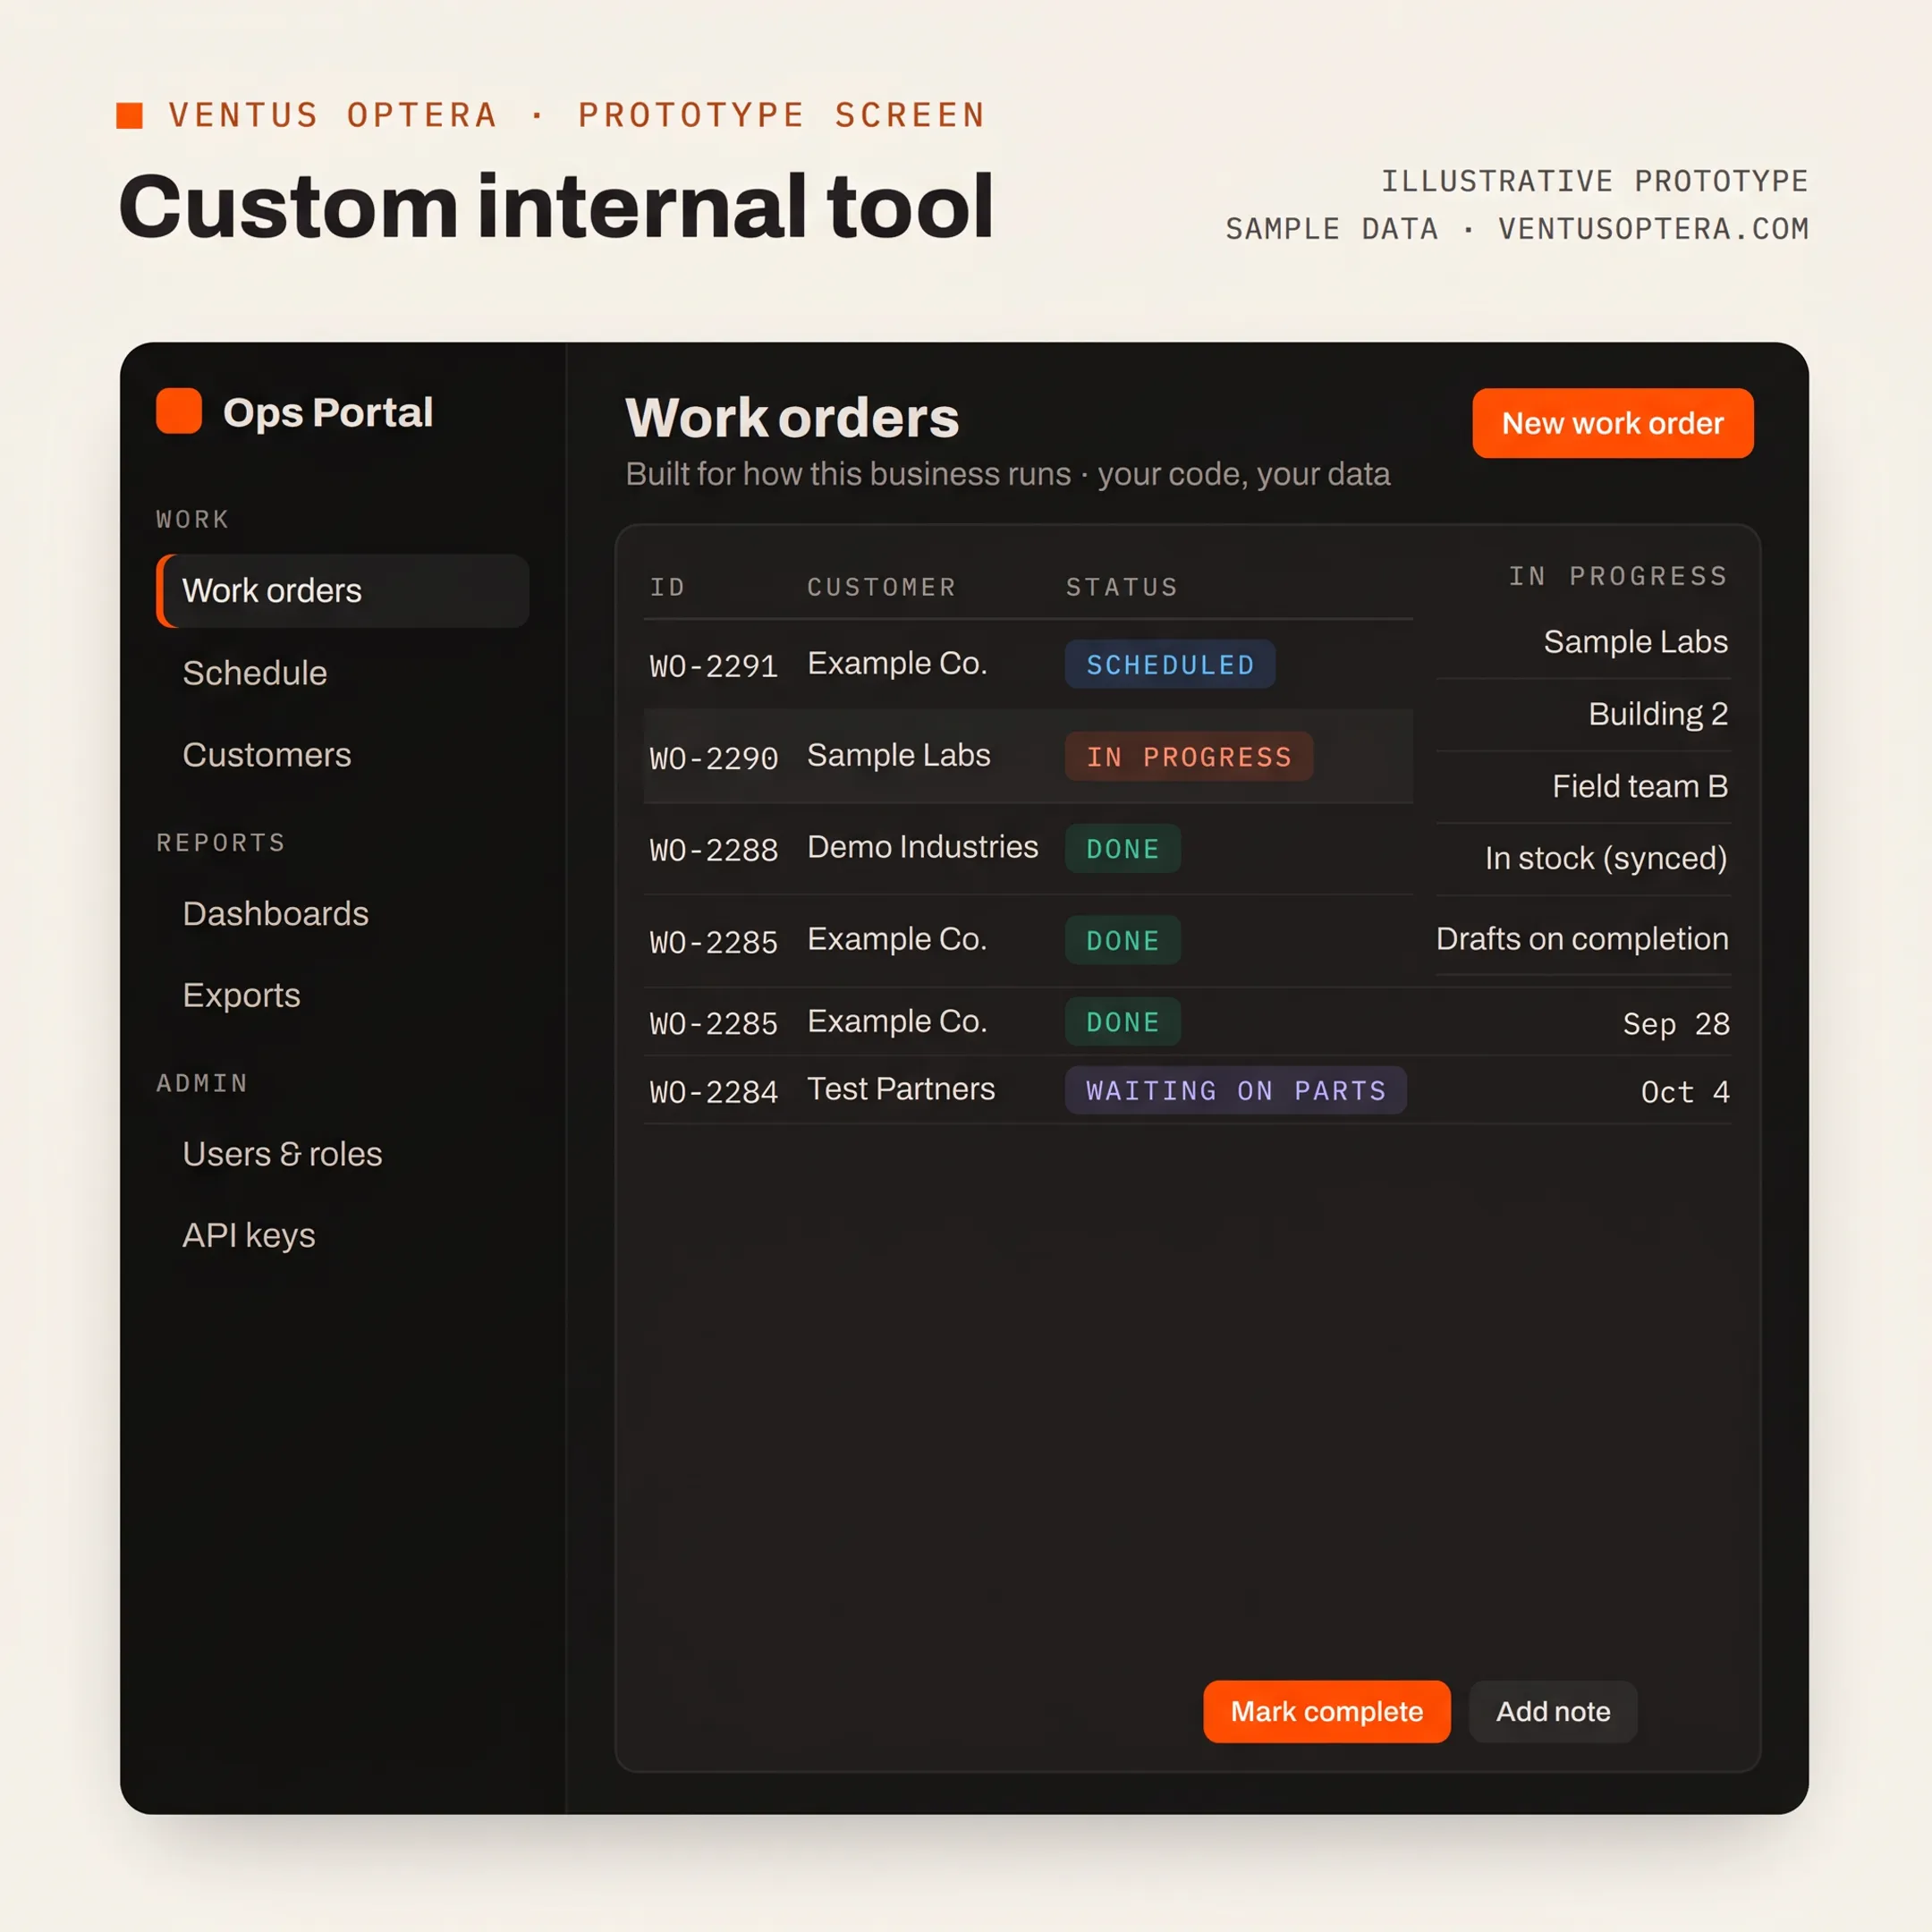The height and width of the screenshot is (1932, 1932).
Task: Click the STATUS column header
Action: point(1122,587)
